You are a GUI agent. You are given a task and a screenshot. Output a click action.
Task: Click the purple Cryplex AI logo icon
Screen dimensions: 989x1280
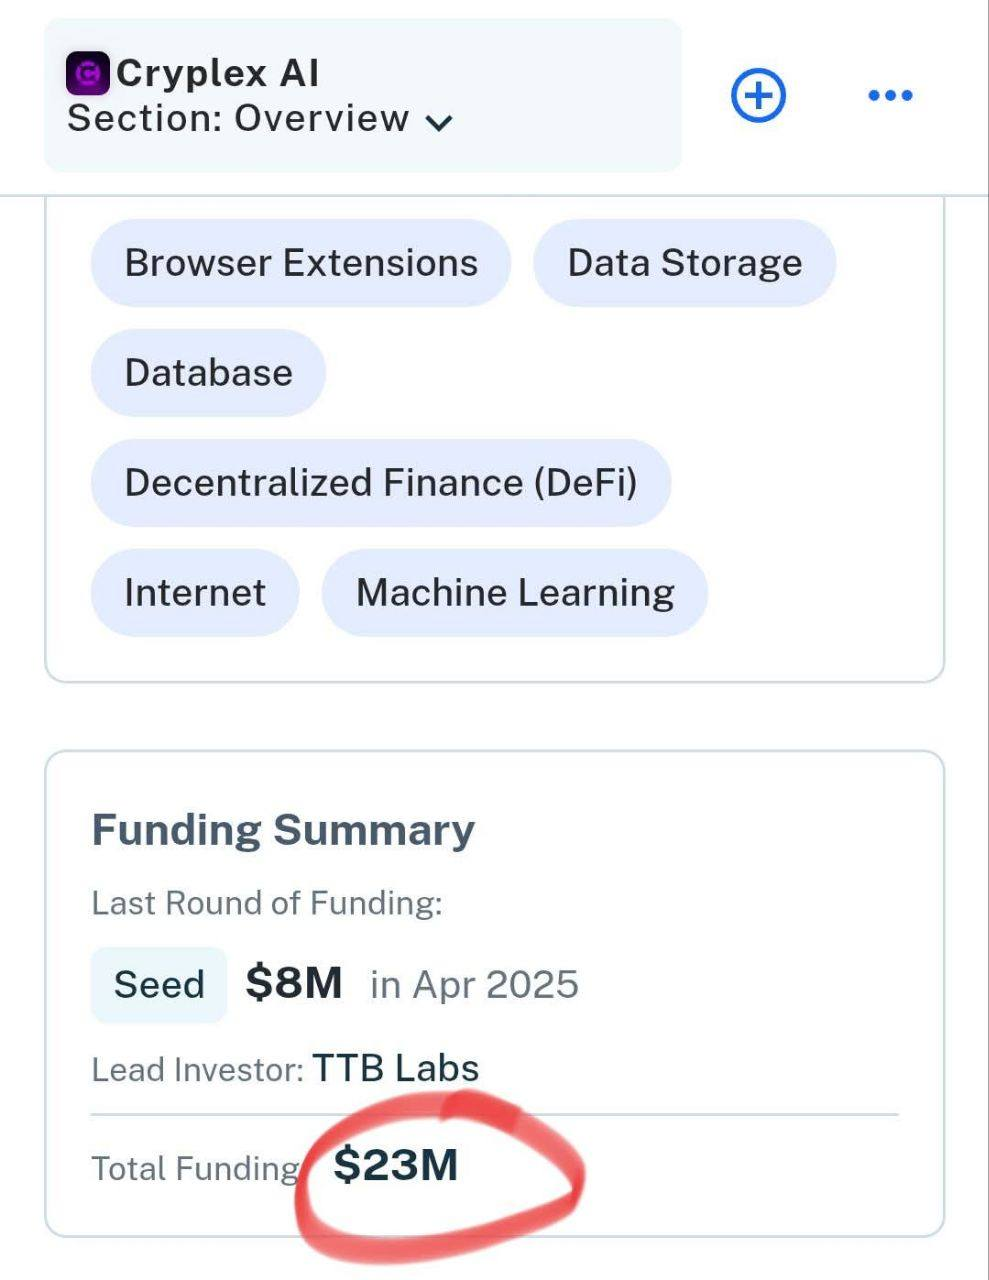tap(88, 74)
